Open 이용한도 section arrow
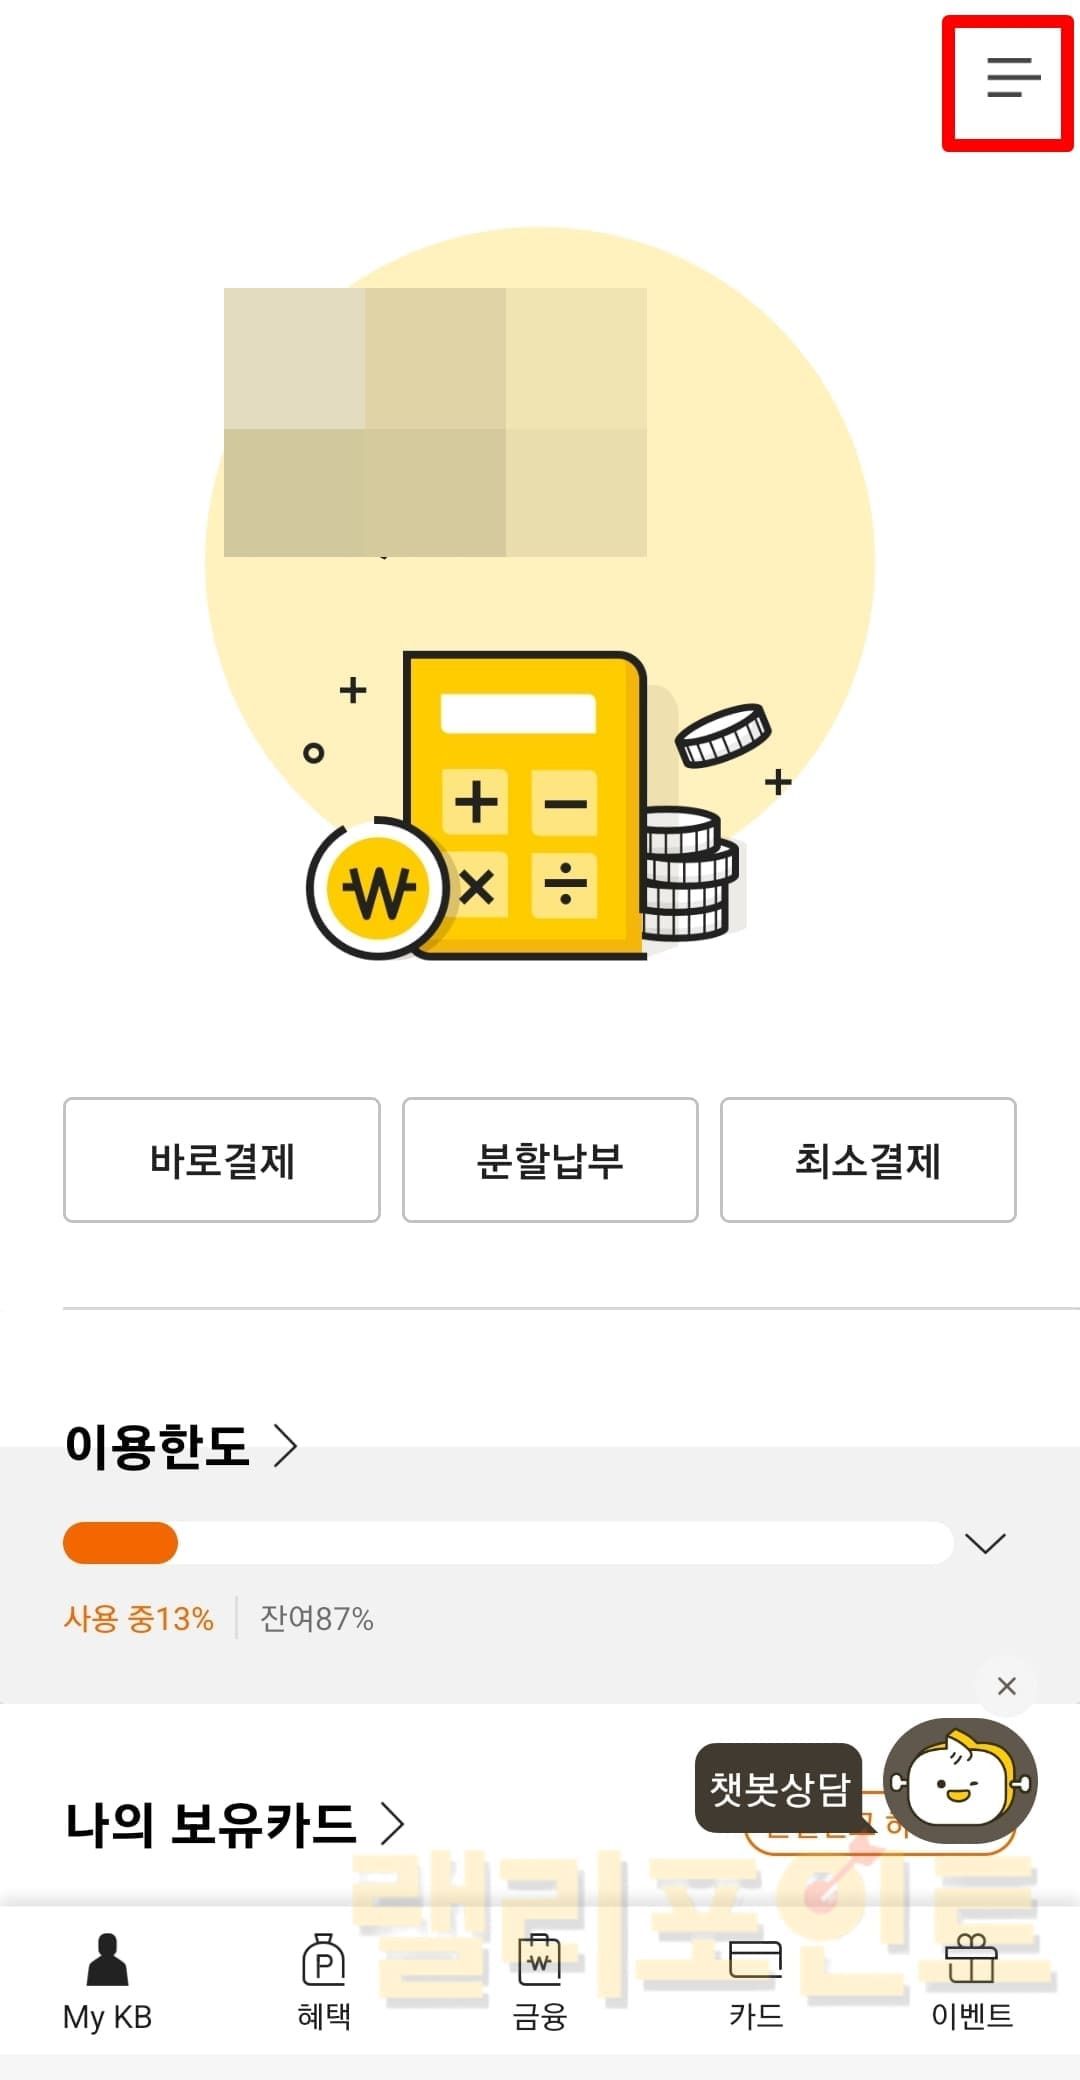Screen dimensions: 1080x2080 tap(286, 1445)
